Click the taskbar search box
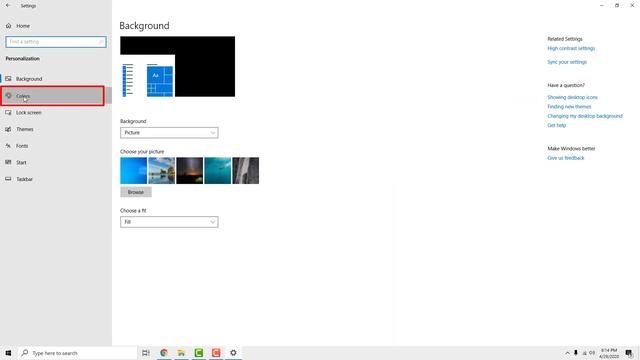Screen dimensions: 640x360 coord(77,353)
